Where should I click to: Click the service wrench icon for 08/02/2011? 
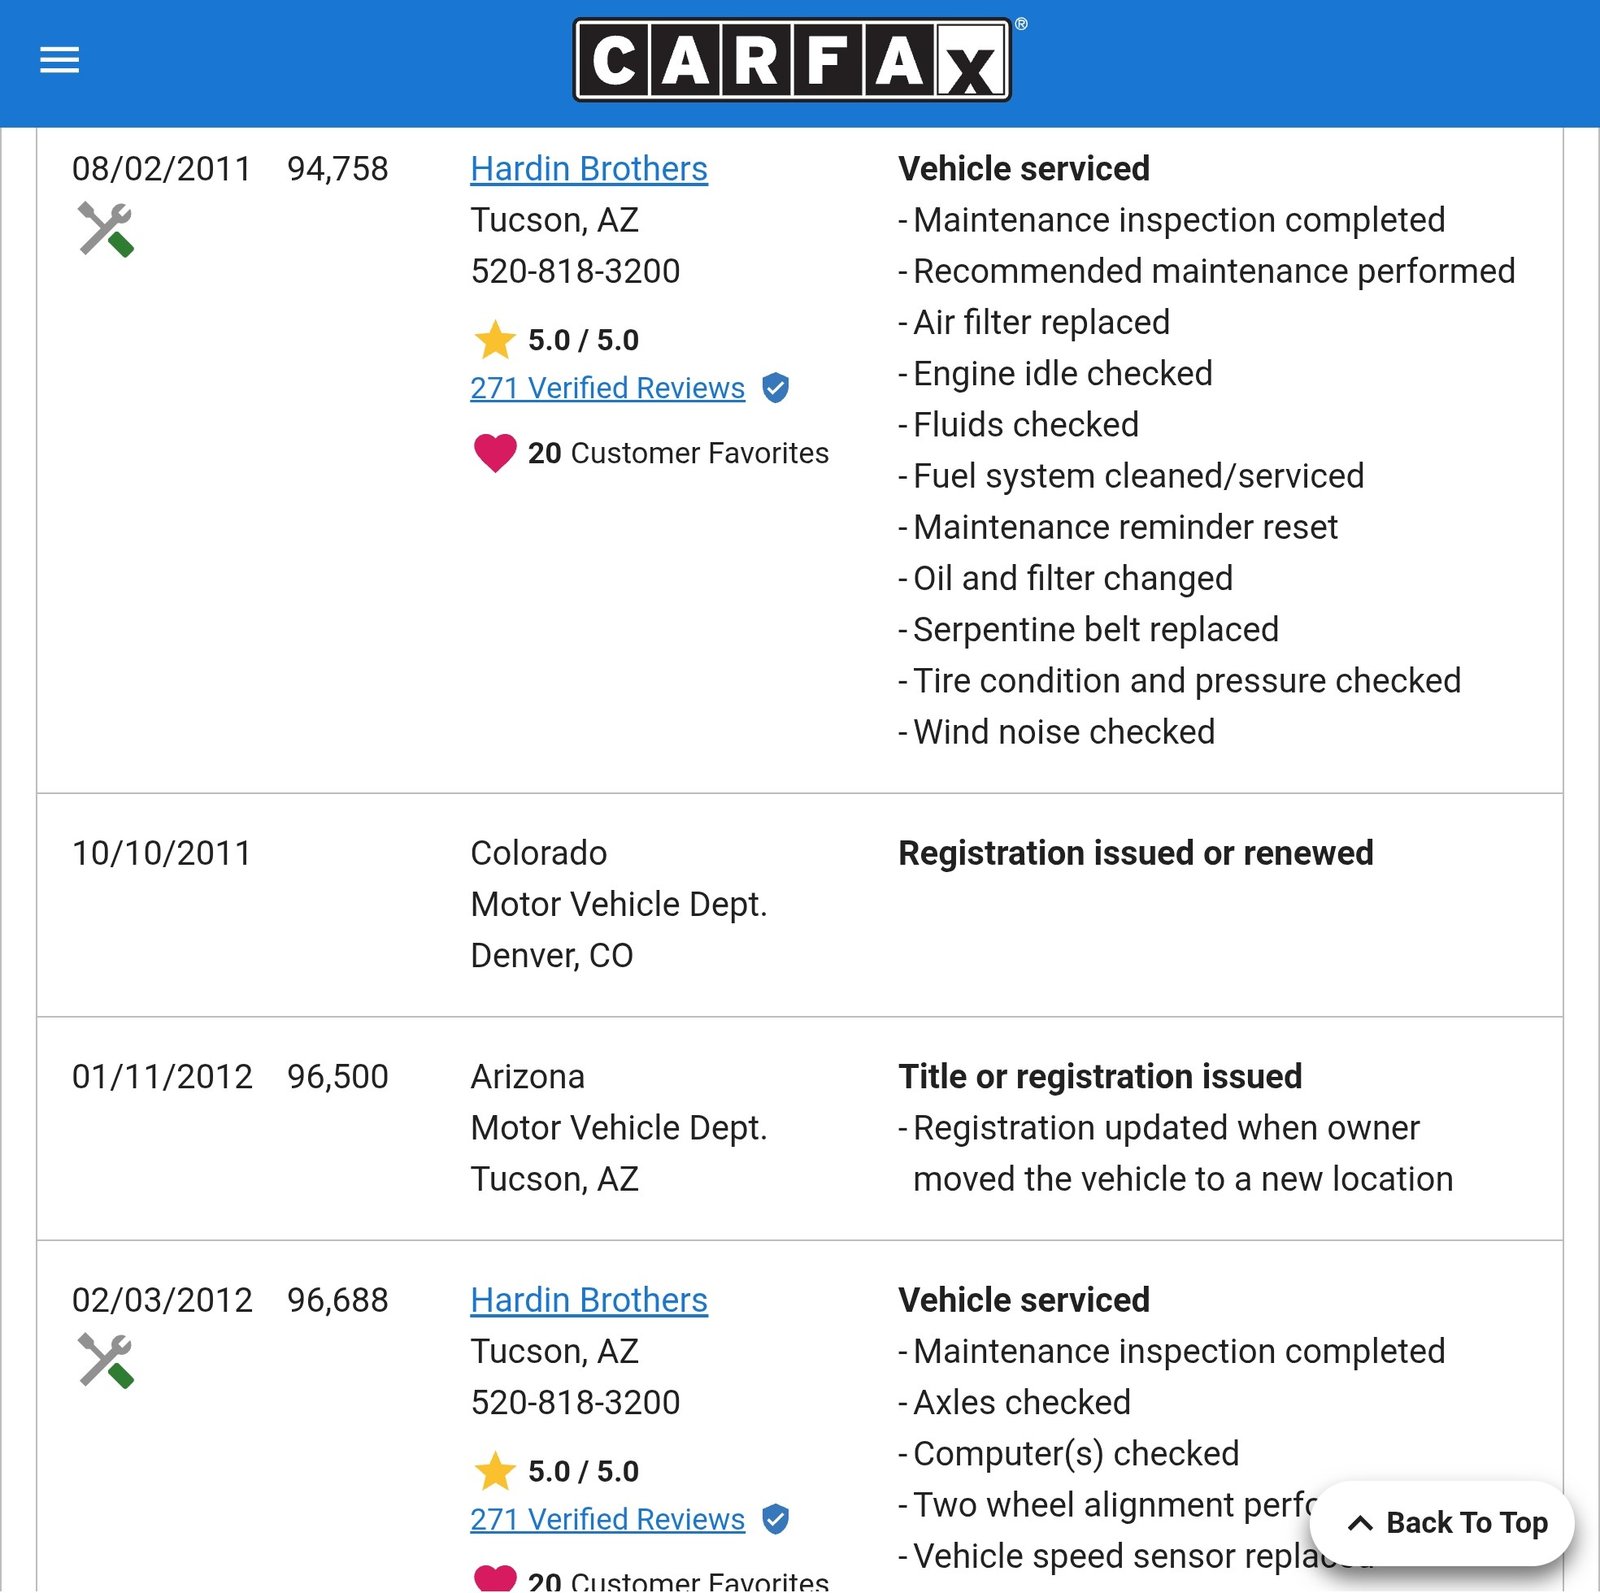click(x=105, y=229)
